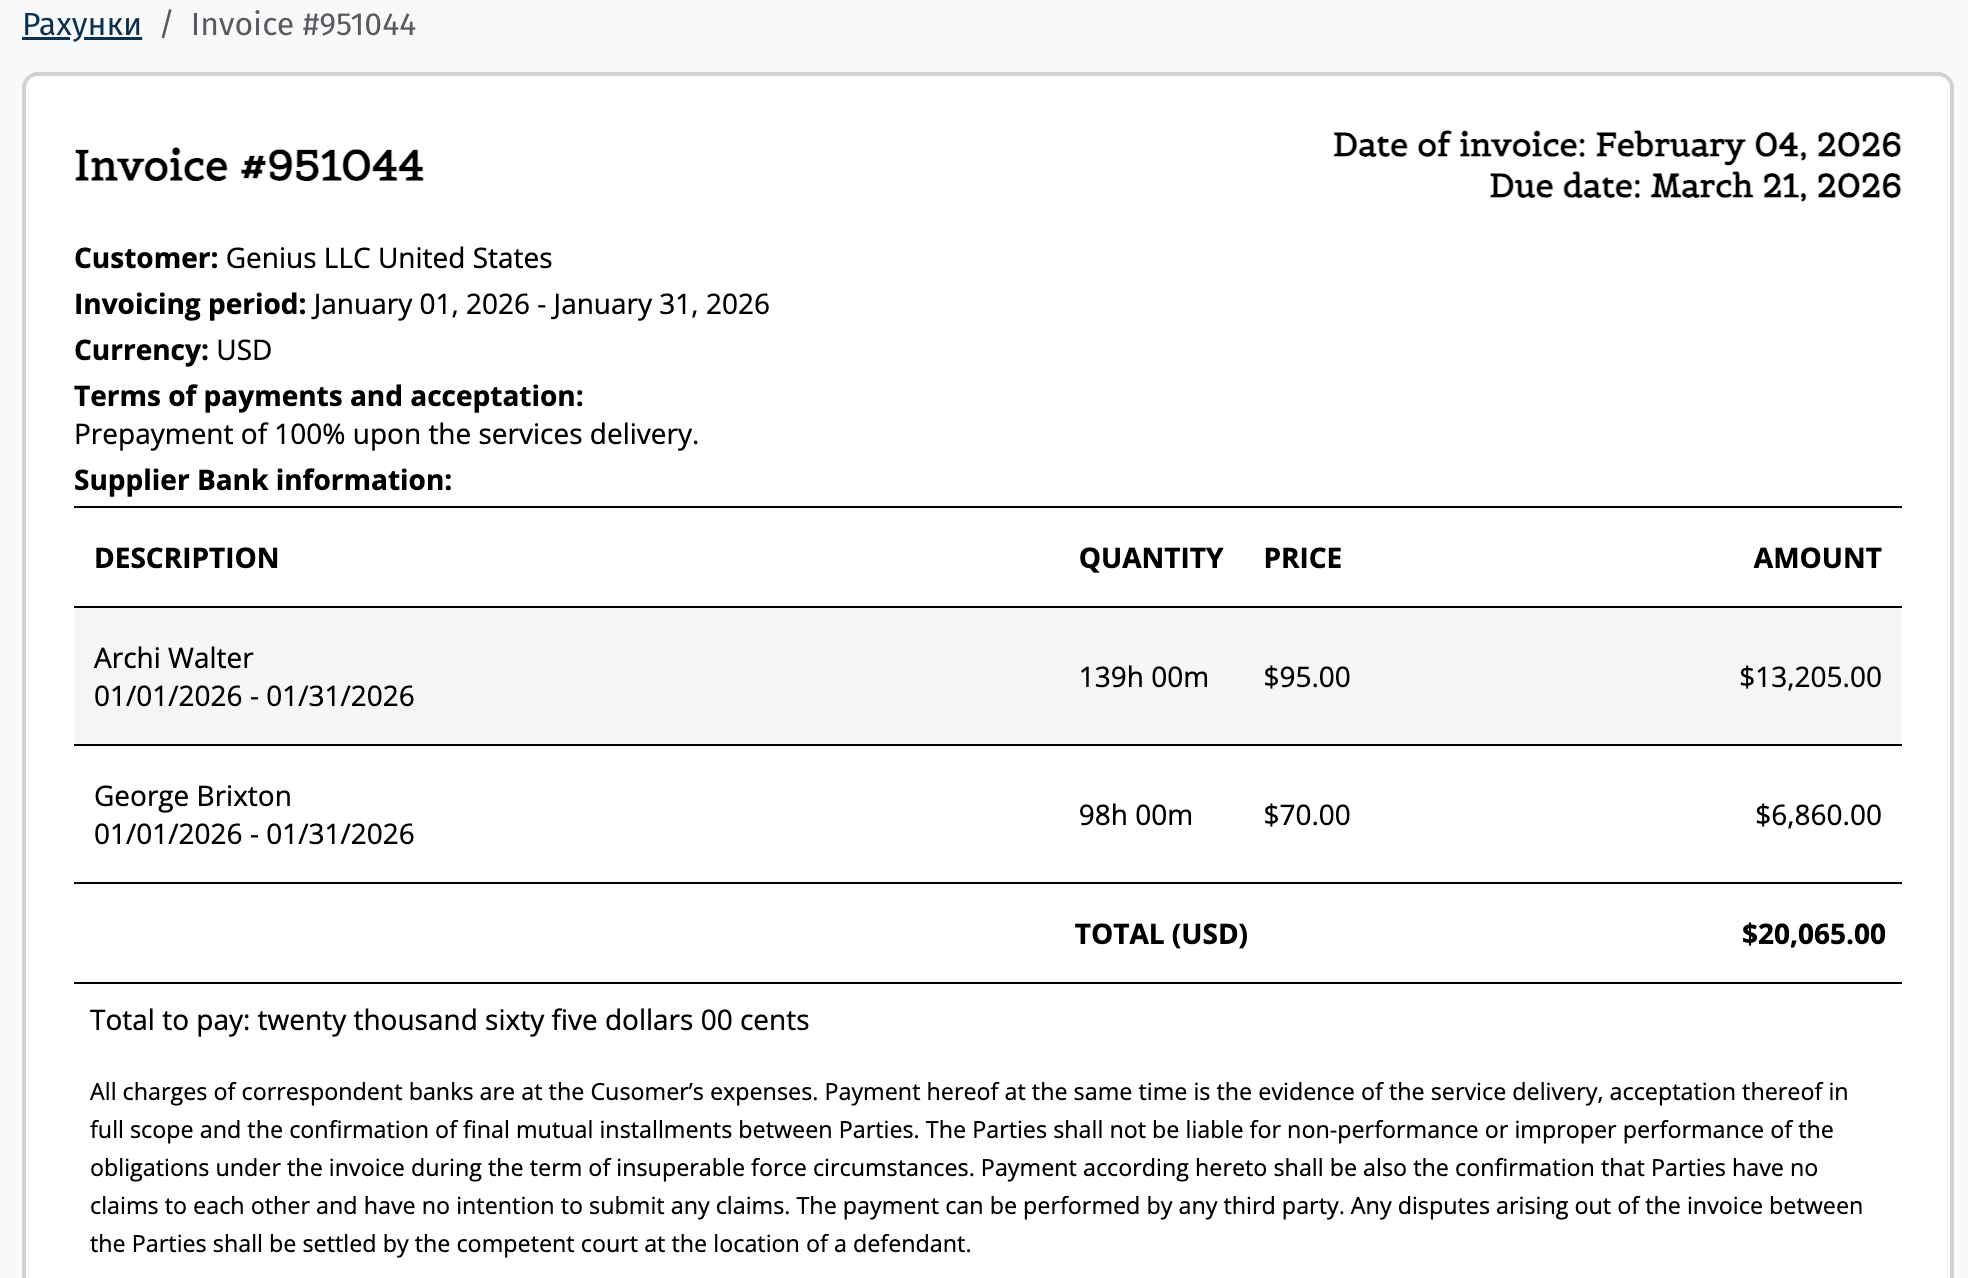Select the George Brixton table row
The height and width of the screenshot is (1278, 1968).
(987, 814)
